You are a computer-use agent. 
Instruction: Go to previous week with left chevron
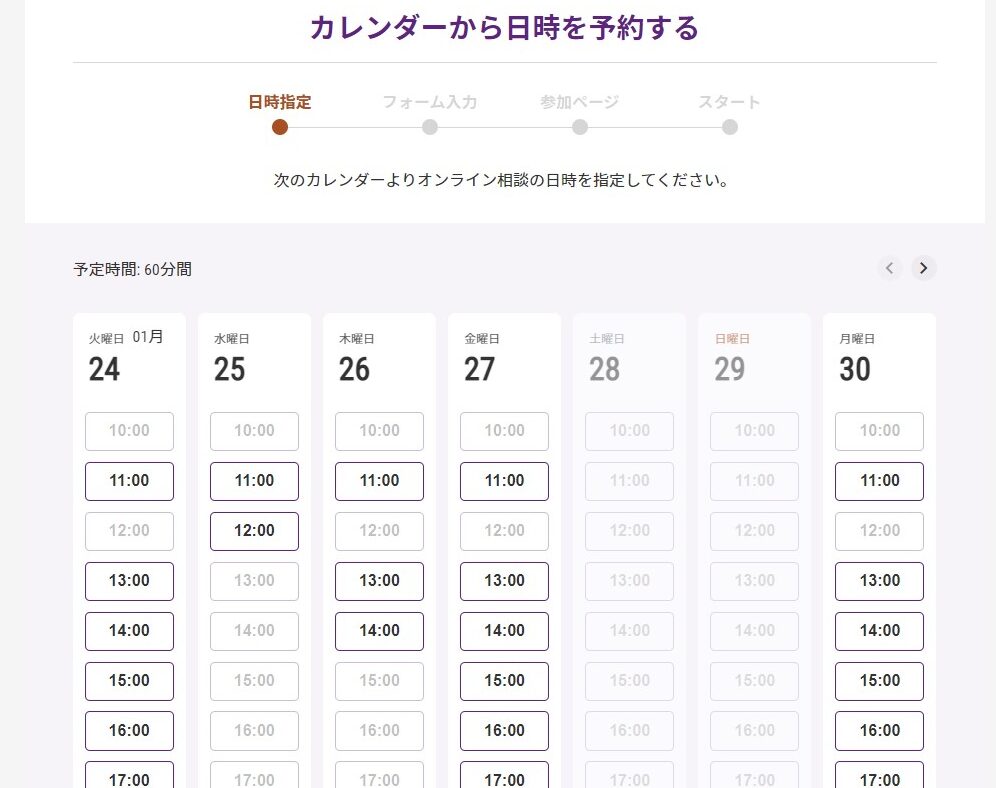[890, 268]
